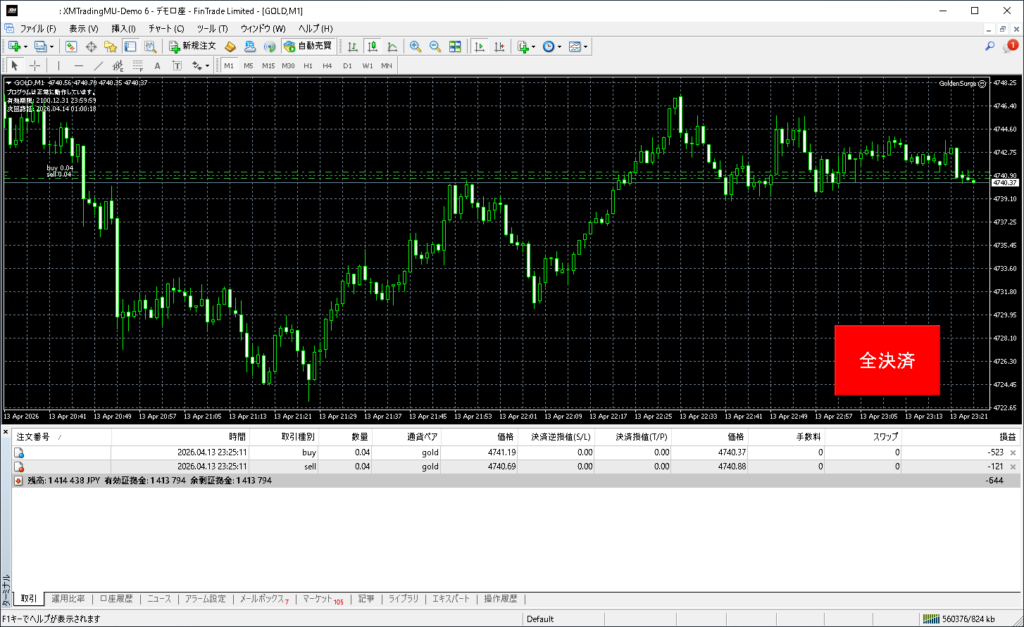This screenshot has height=627, width=1024.
Task: Toggle the 自動売買 auto-trading button
Action: (x=309, y=46)
